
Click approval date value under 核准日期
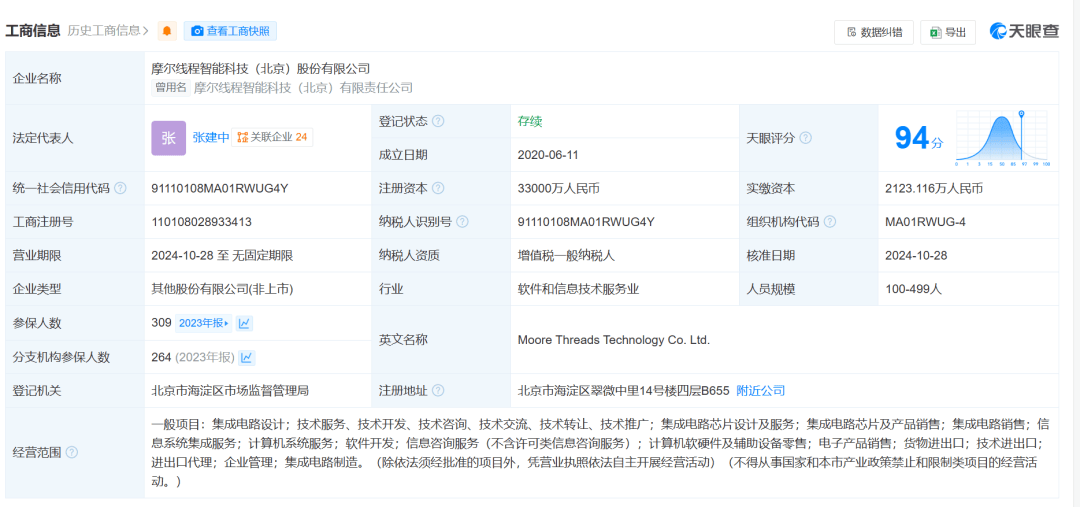916,256
